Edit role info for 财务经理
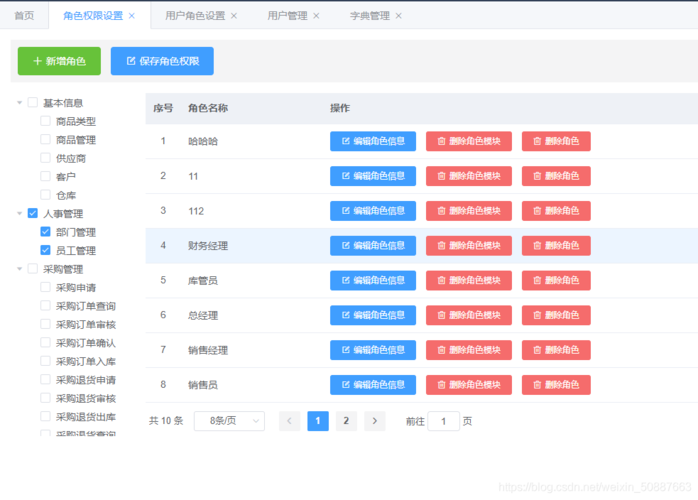 pyautogui.click(x=373, y=246)
